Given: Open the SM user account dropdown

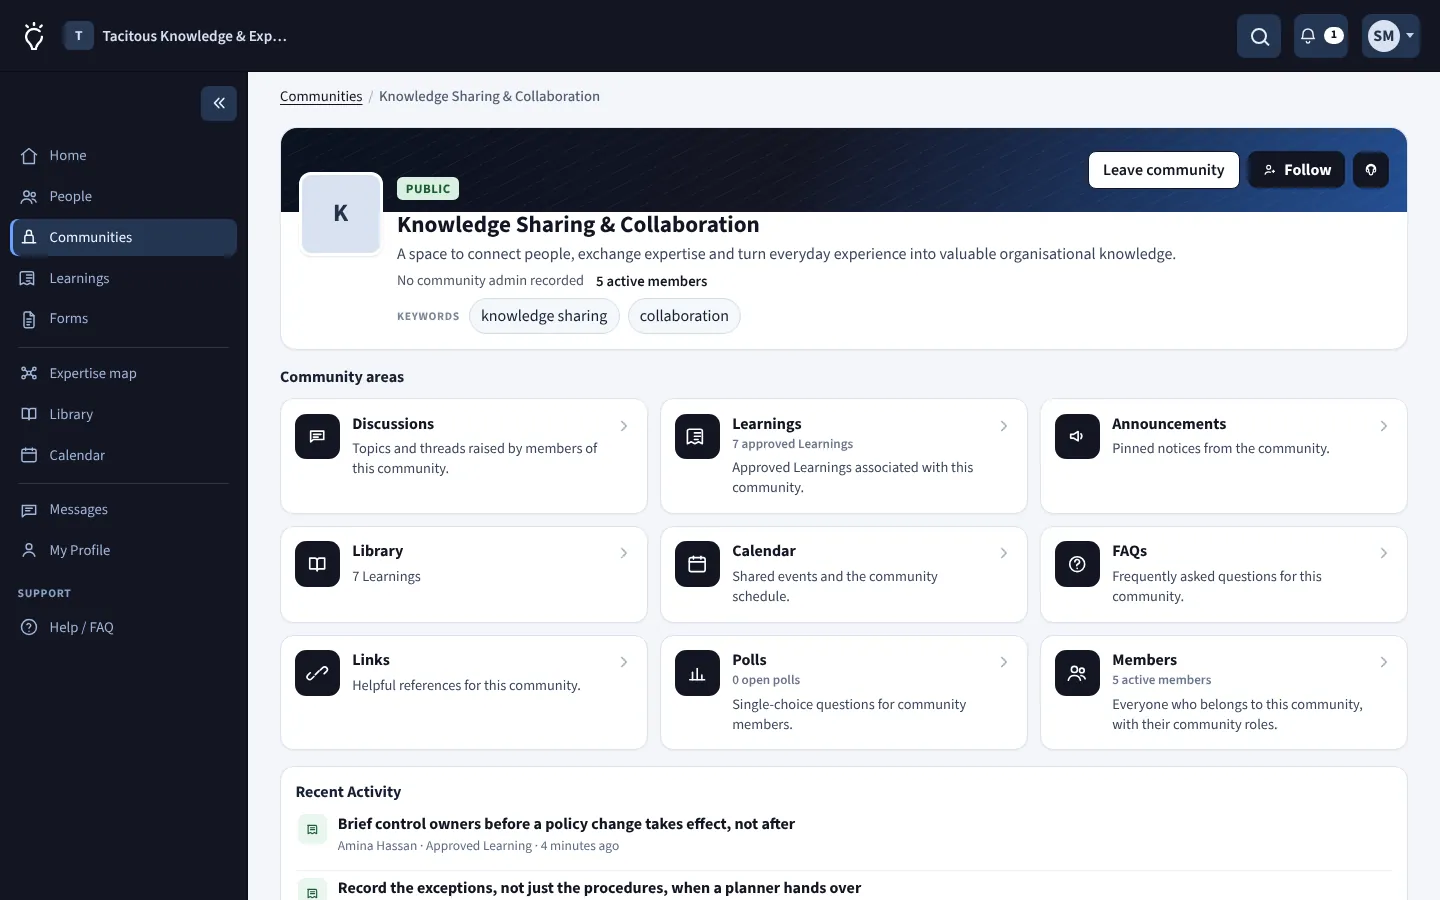Looking at the screenshot, I should click(x=1390, y=36).
